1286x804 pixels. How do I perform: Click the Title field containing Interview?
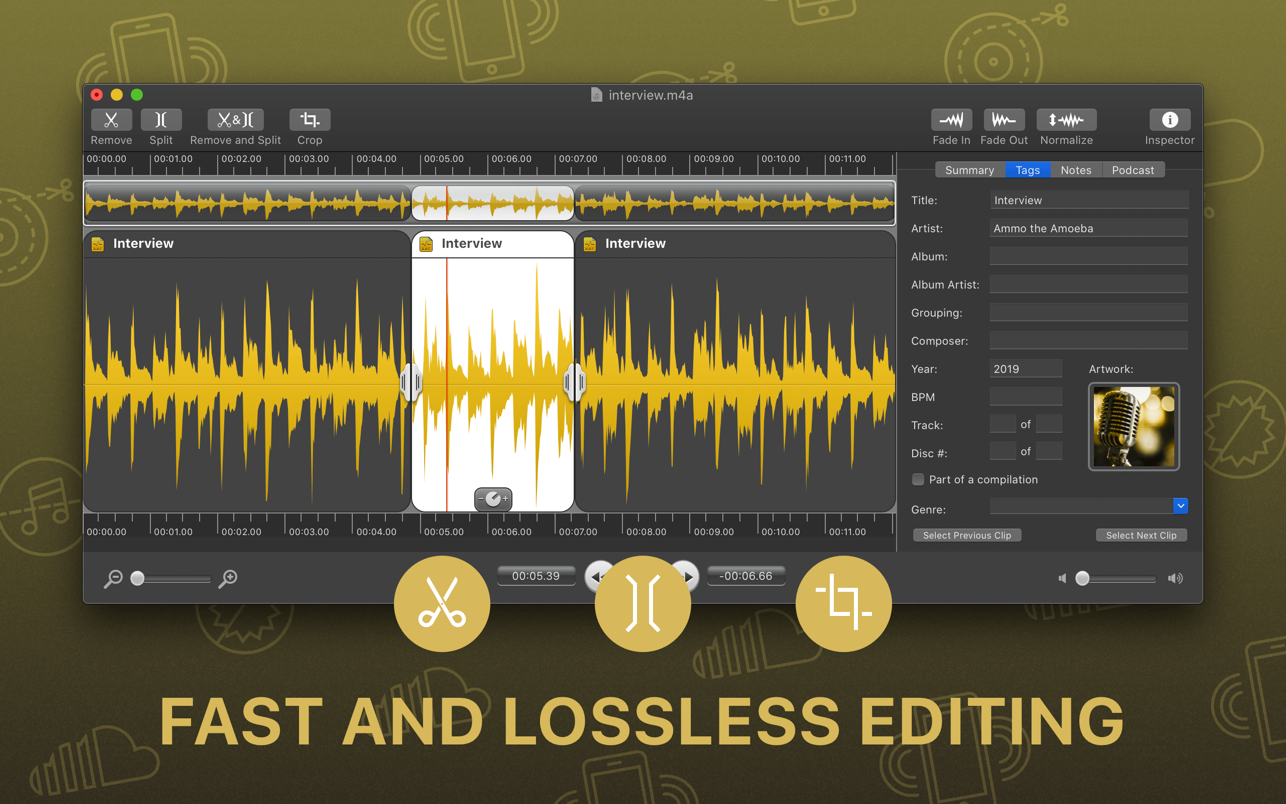1089,200
